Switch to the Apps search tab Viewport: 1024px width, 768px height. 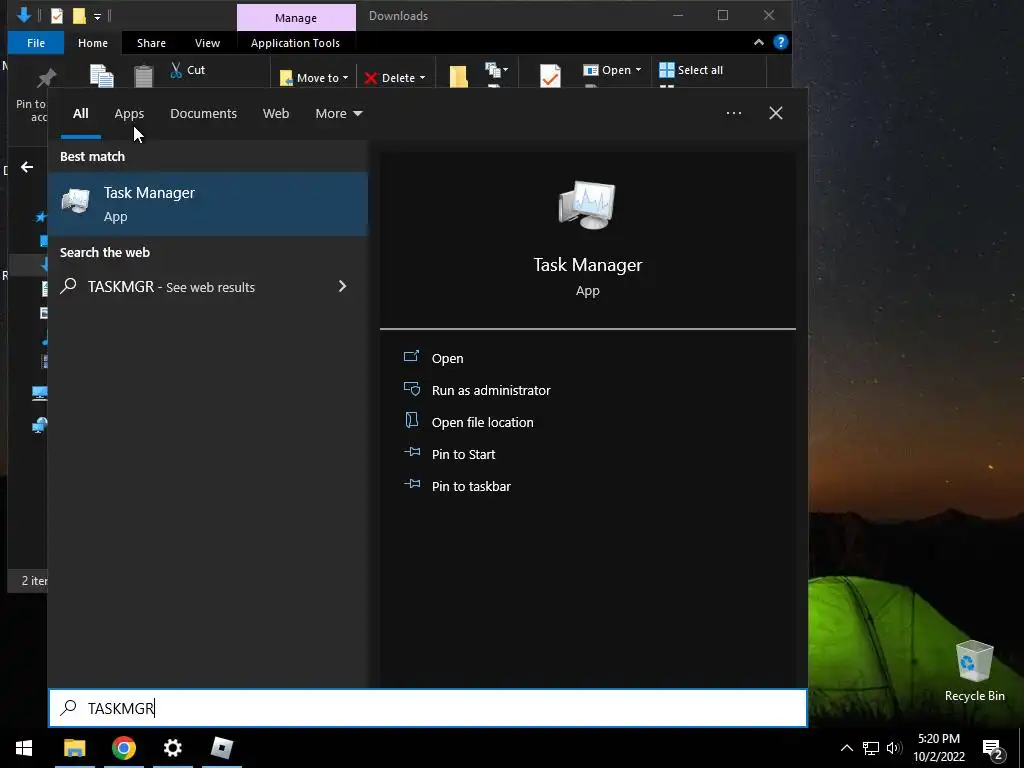click(x=129, y=114)
